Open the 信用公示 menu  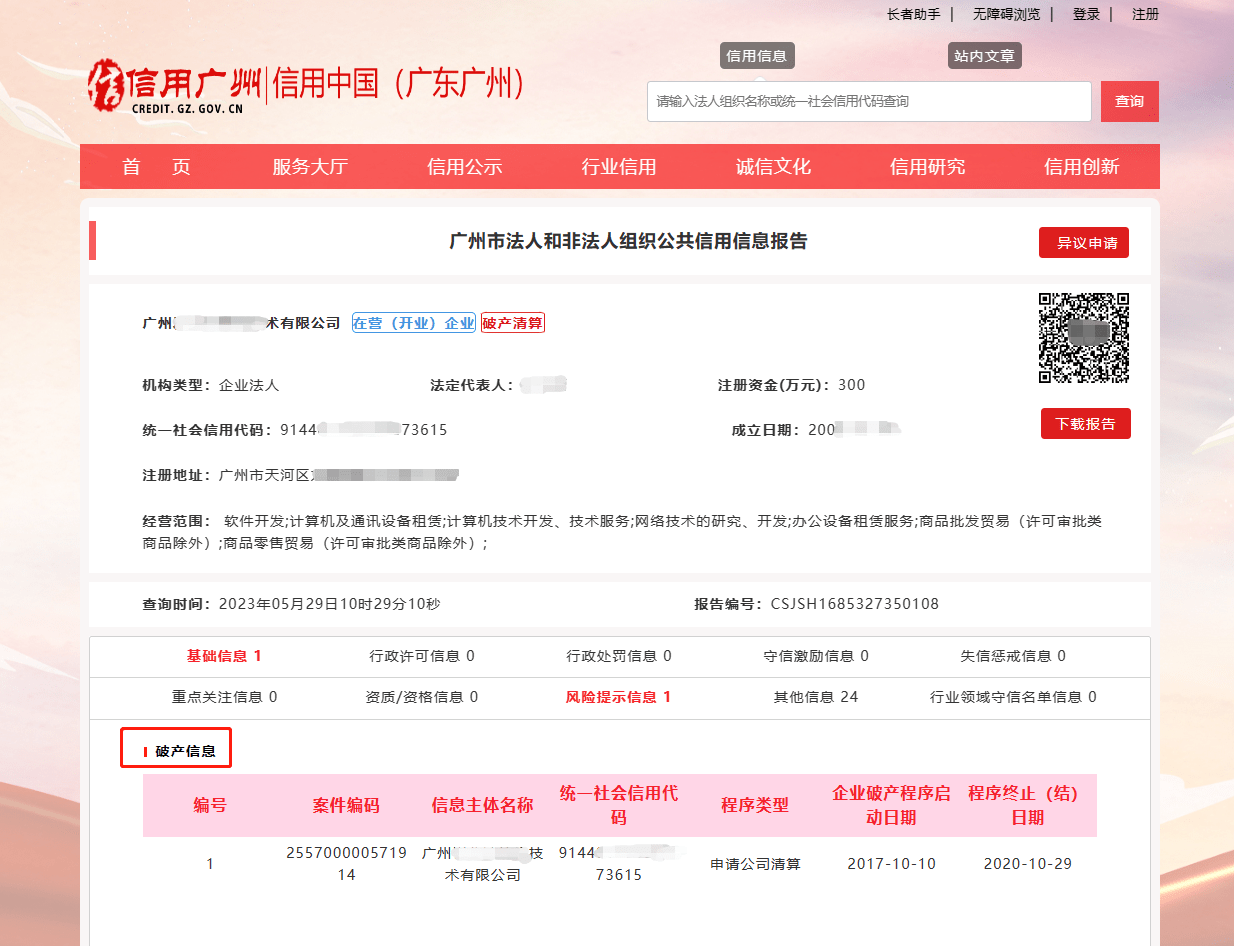coord(466,166)
